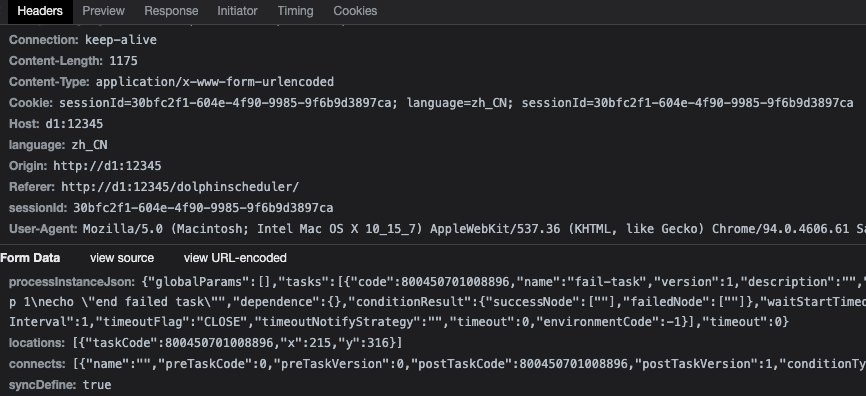Open the Initiator tab
The height and width of the screenshot is (396, 866).
(237, 11)
